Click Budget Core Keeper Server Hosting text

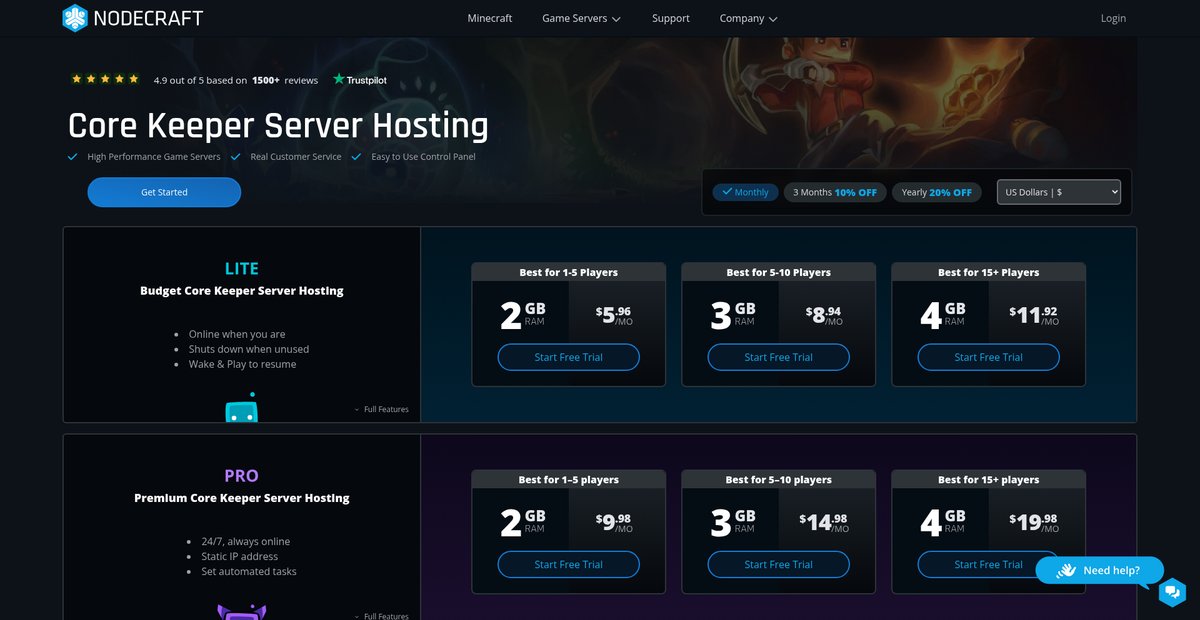[x=241, y=291]
